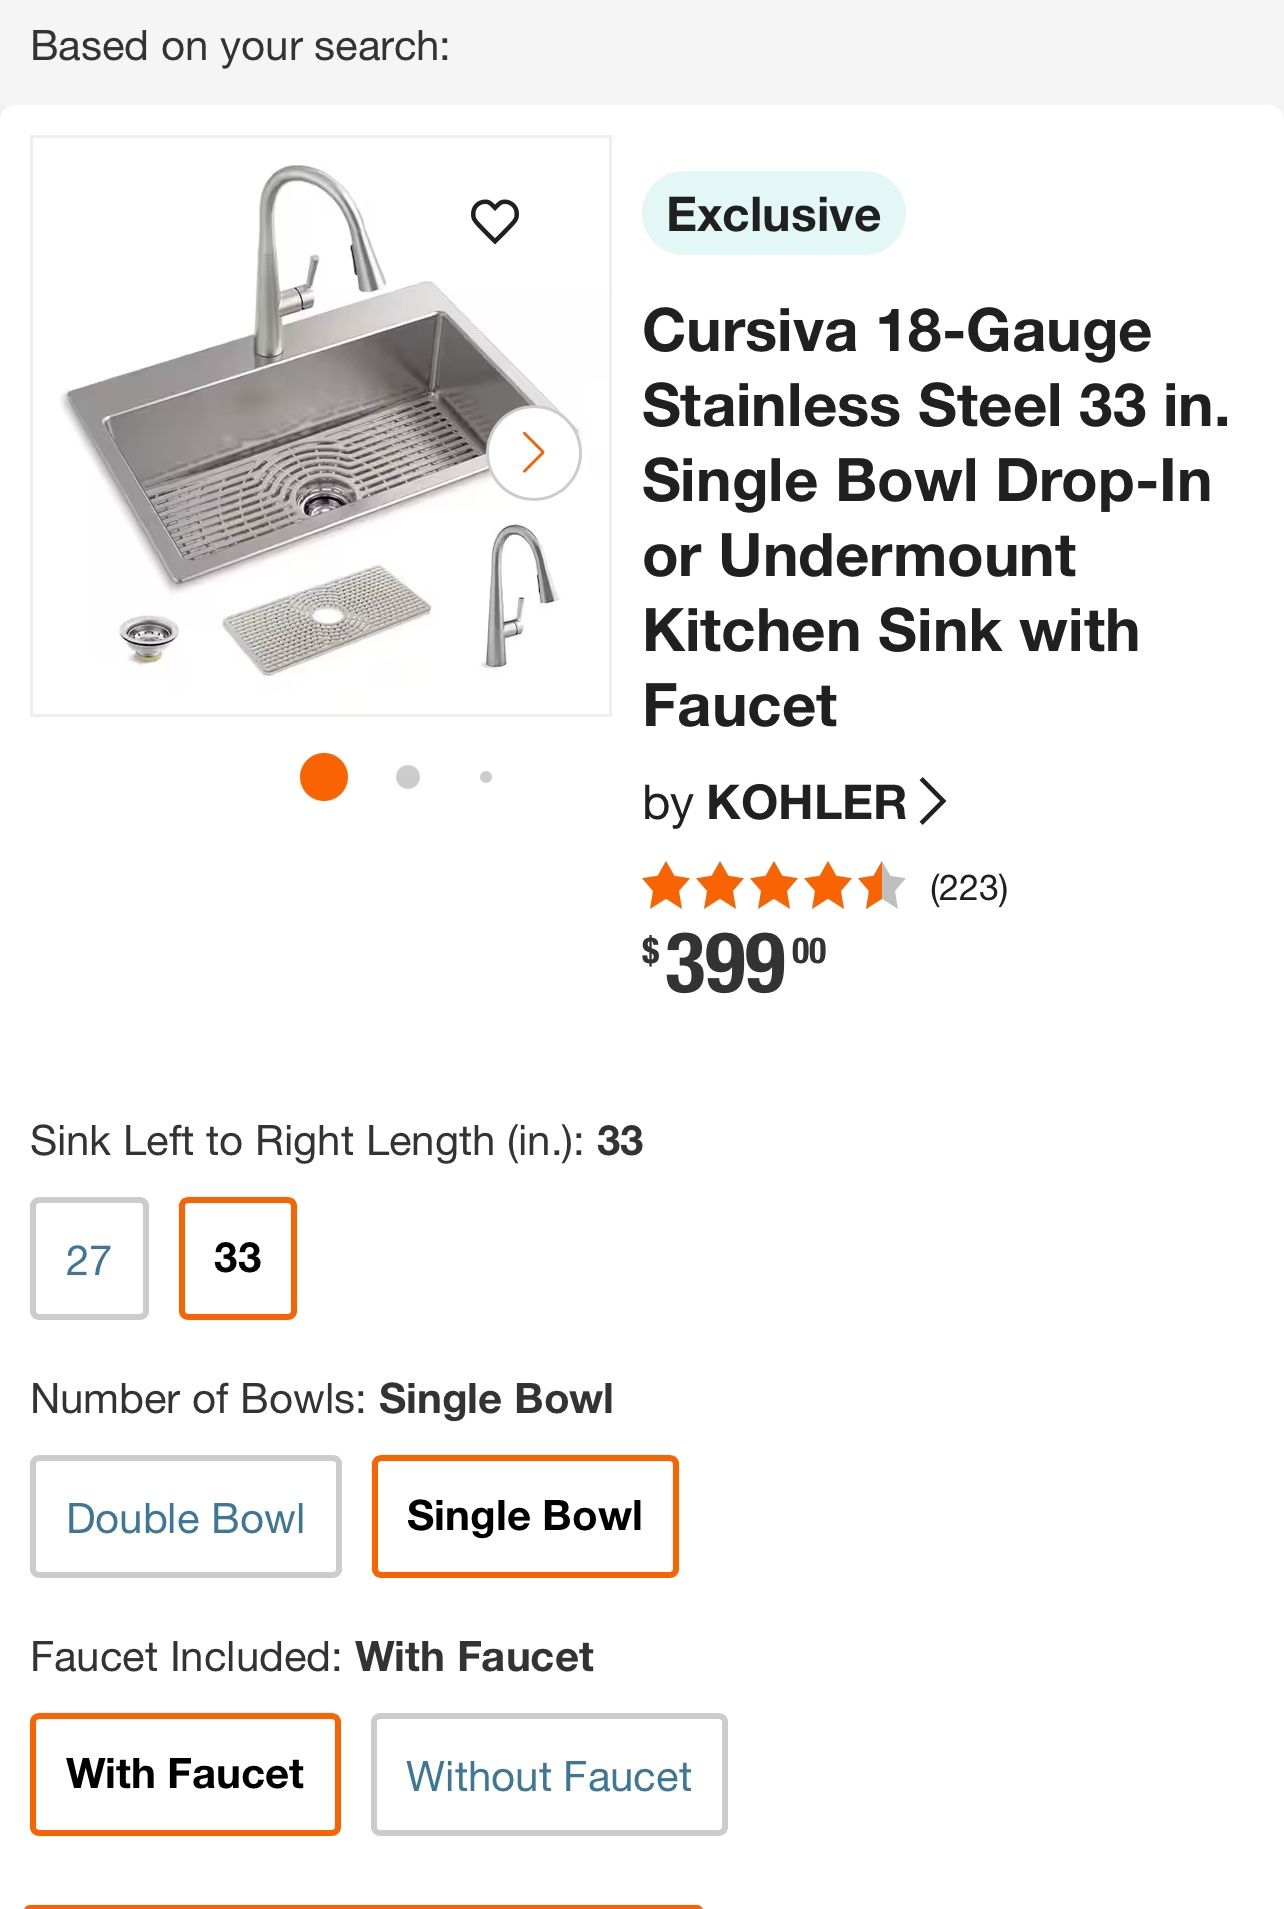Screen dimensions: 1284x1909
Task: Open the KOHLER brand page chevron
Action: [932, 801]
